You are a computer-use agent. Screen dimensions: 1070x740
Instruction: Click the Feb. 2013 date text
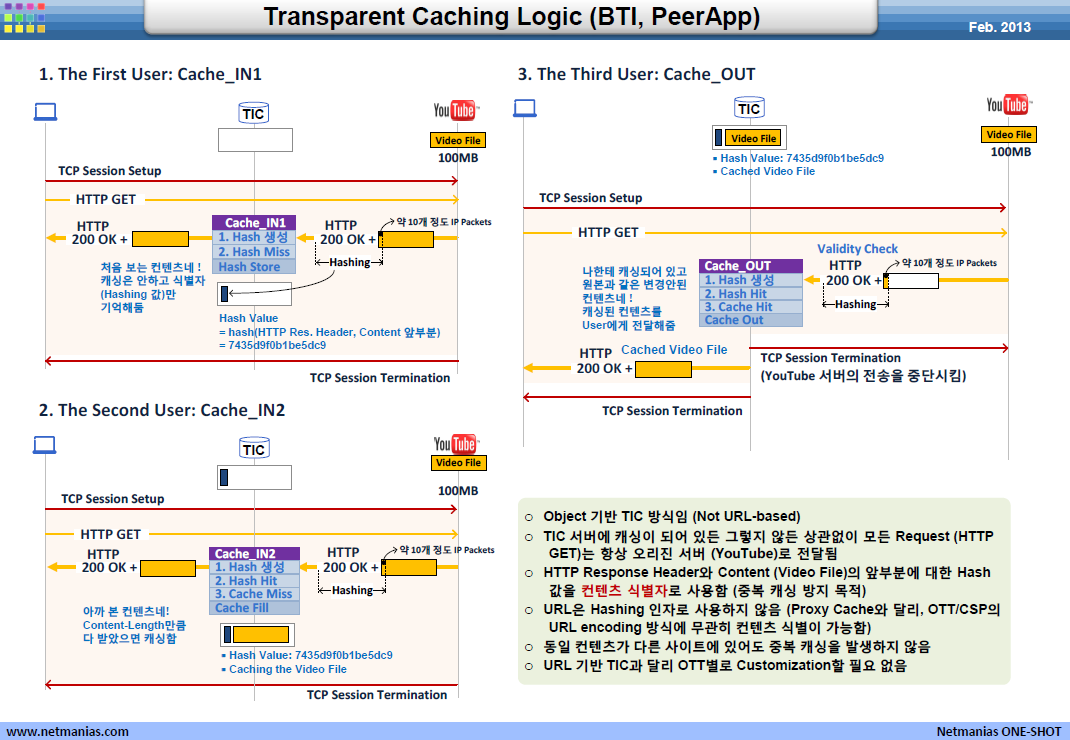tap(999, 27)
